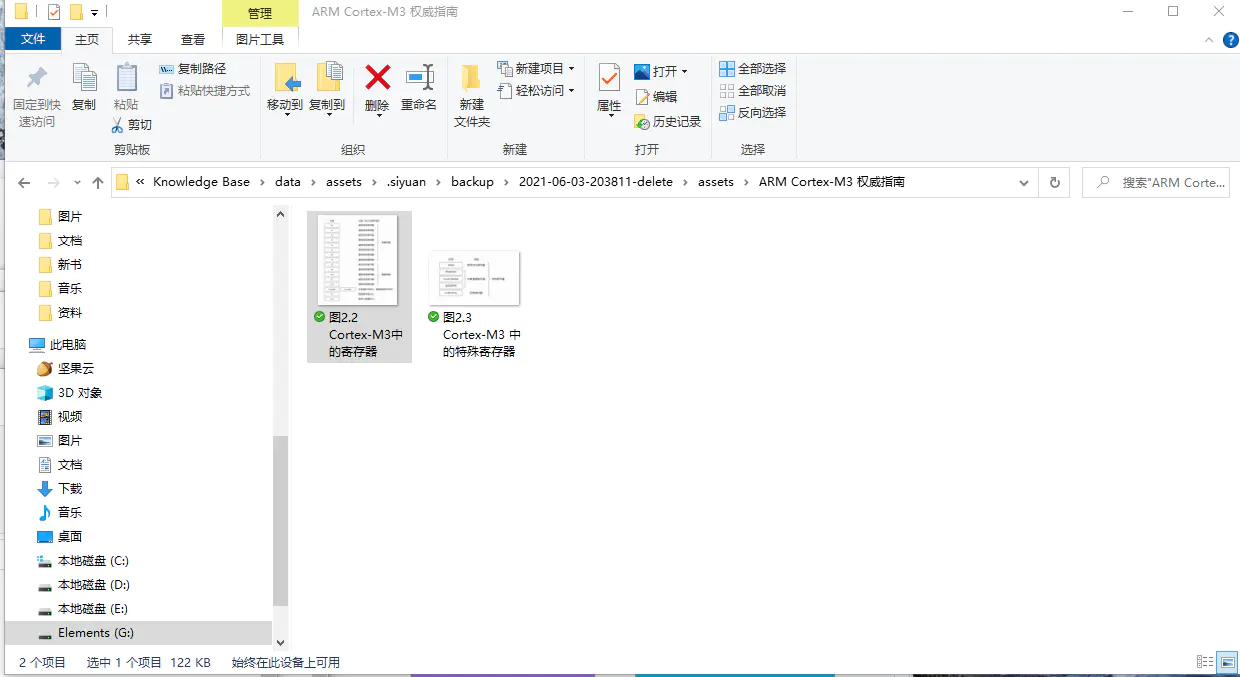Click Select All (全部选择)
This screenshot has width=1240, height=677.
[x=753, y=69]
